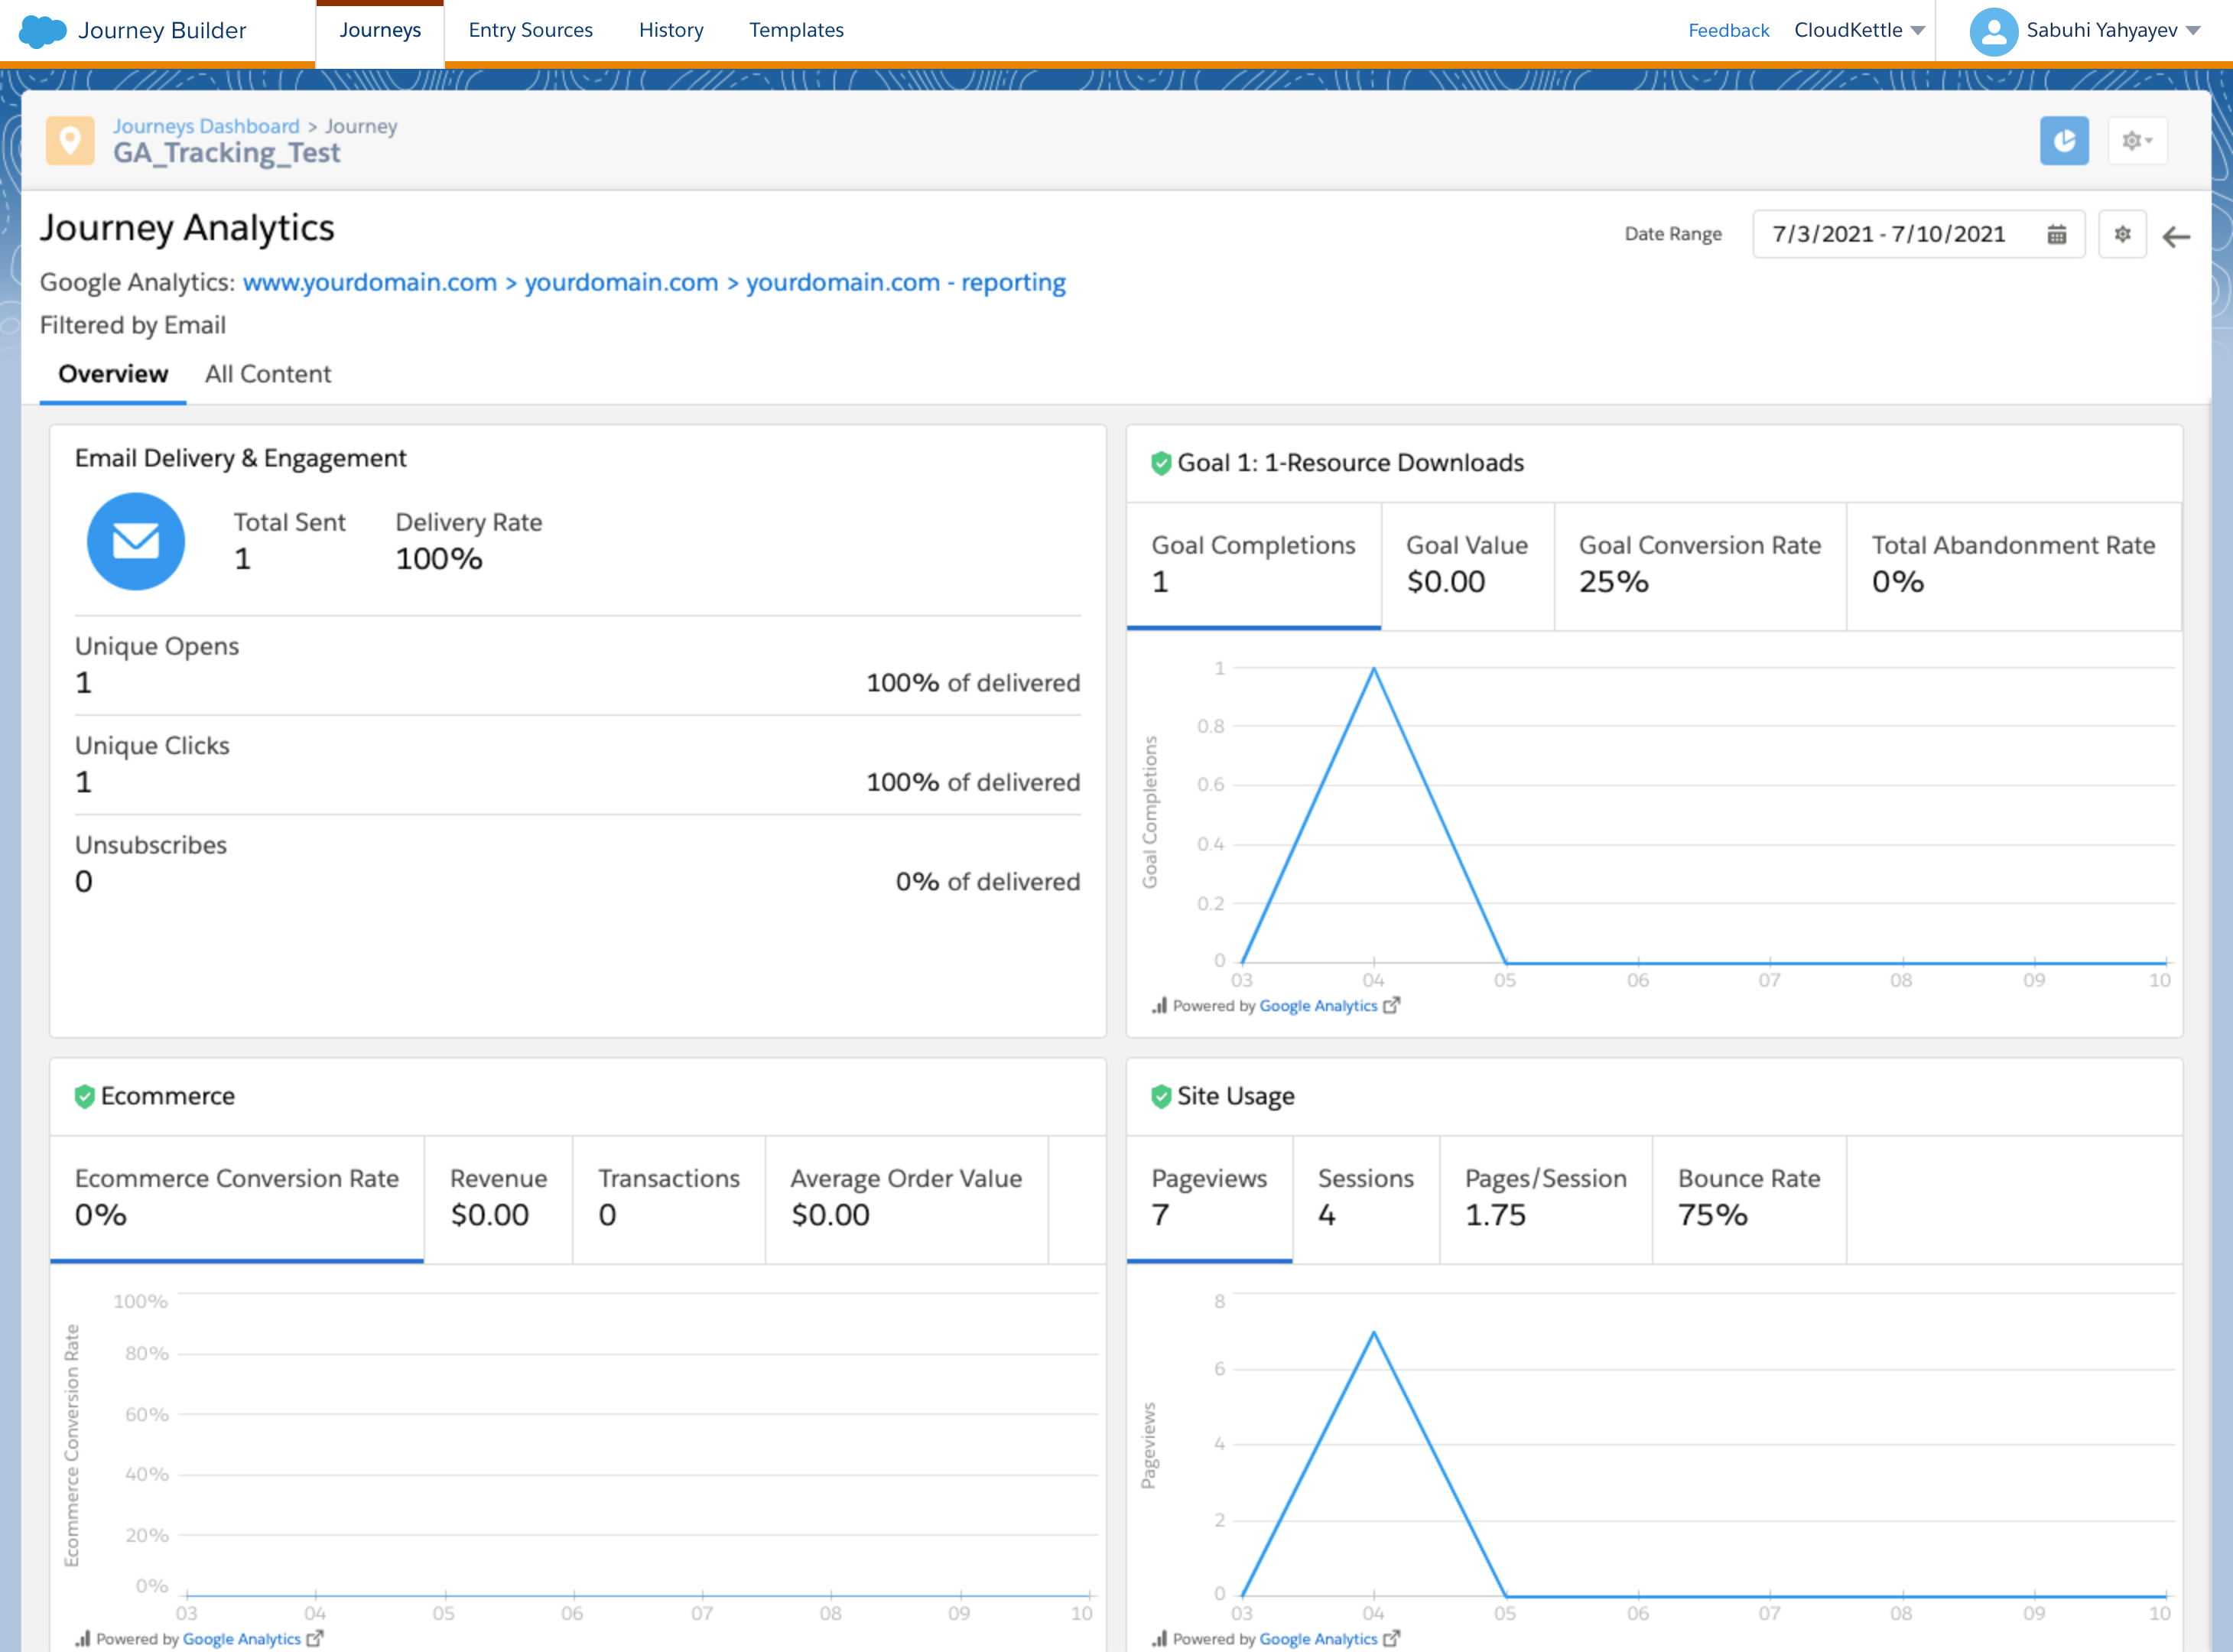Image resolution: width=2233 pixels, height=1652 pixels.
Task: Click the back arrow icon beside Date Range
Action: point(2177,236)
